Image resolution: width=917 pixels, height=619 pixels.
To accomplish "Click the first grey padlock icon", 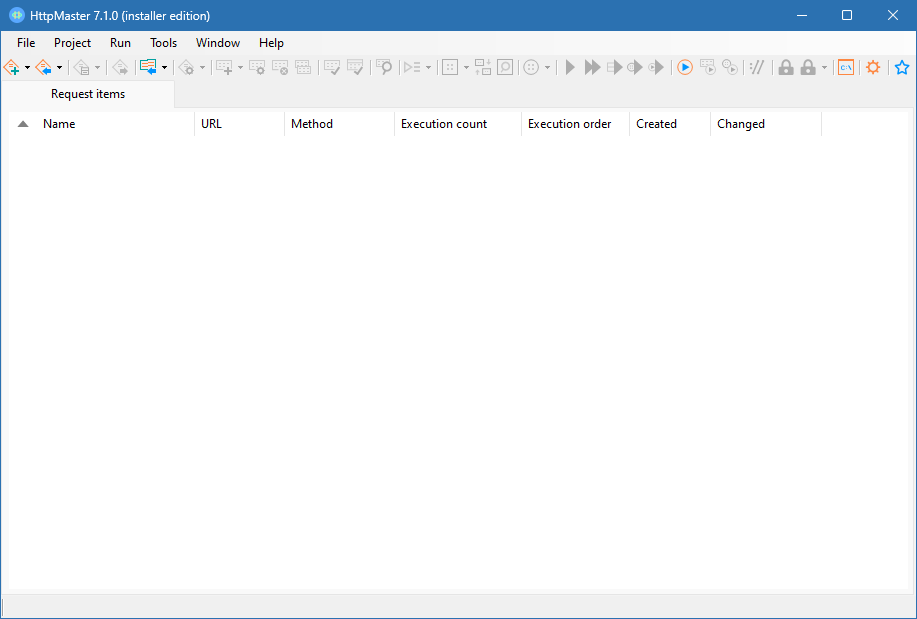I will click(786, 68).
